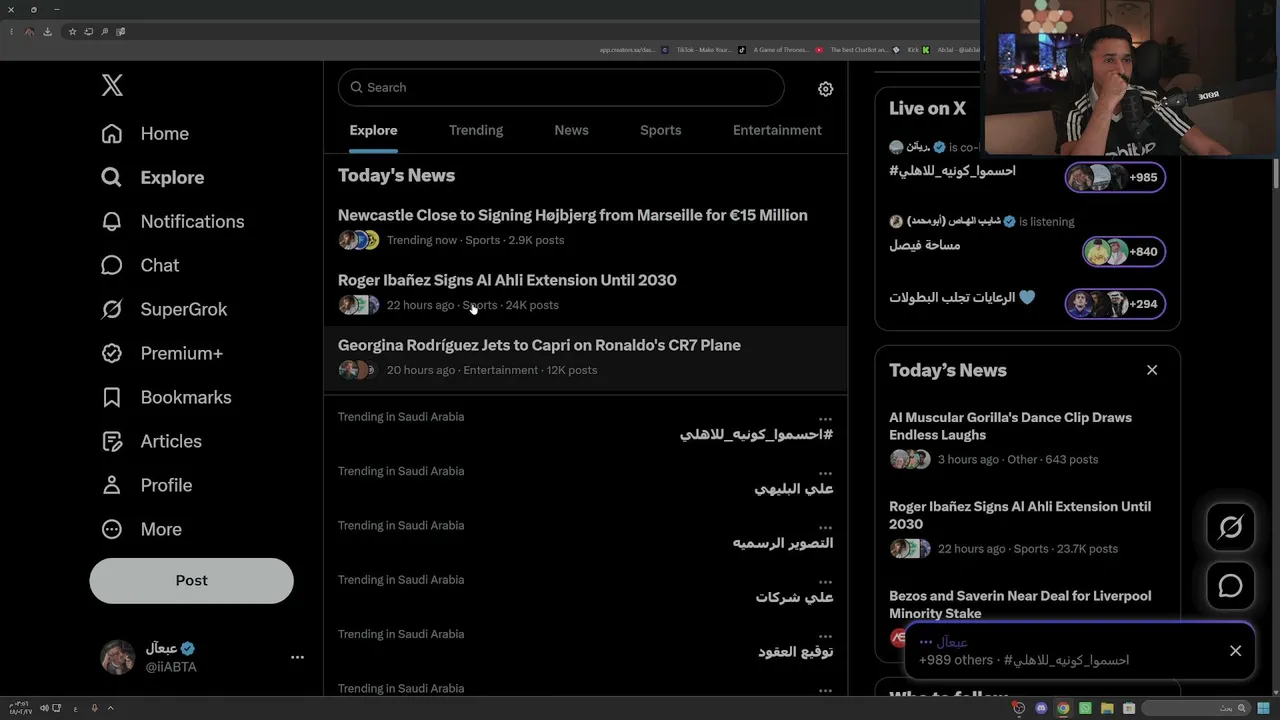Screen dimensions: 1280x720
Task: Open the browser three-dot menu
Action: [11, 32]
